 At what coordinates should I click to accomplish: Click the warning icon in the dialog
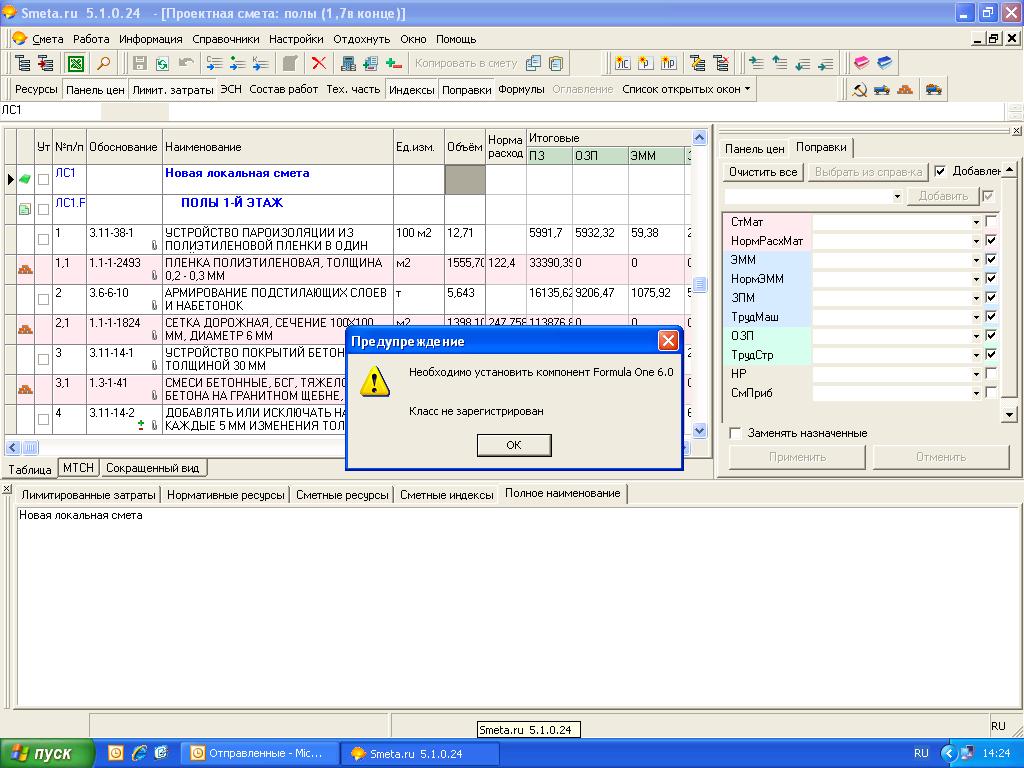point(375,381)
